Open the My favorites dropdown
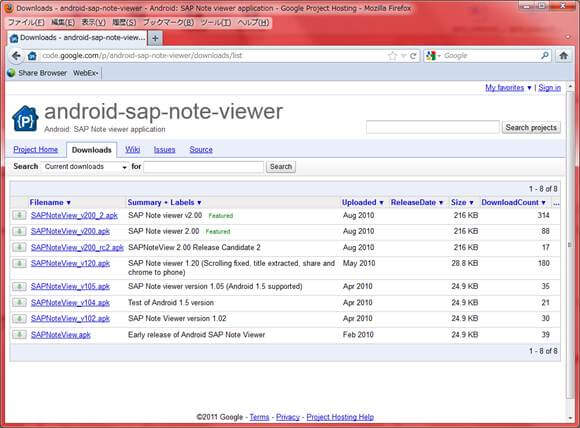580x428 pixels. point(508,88)
